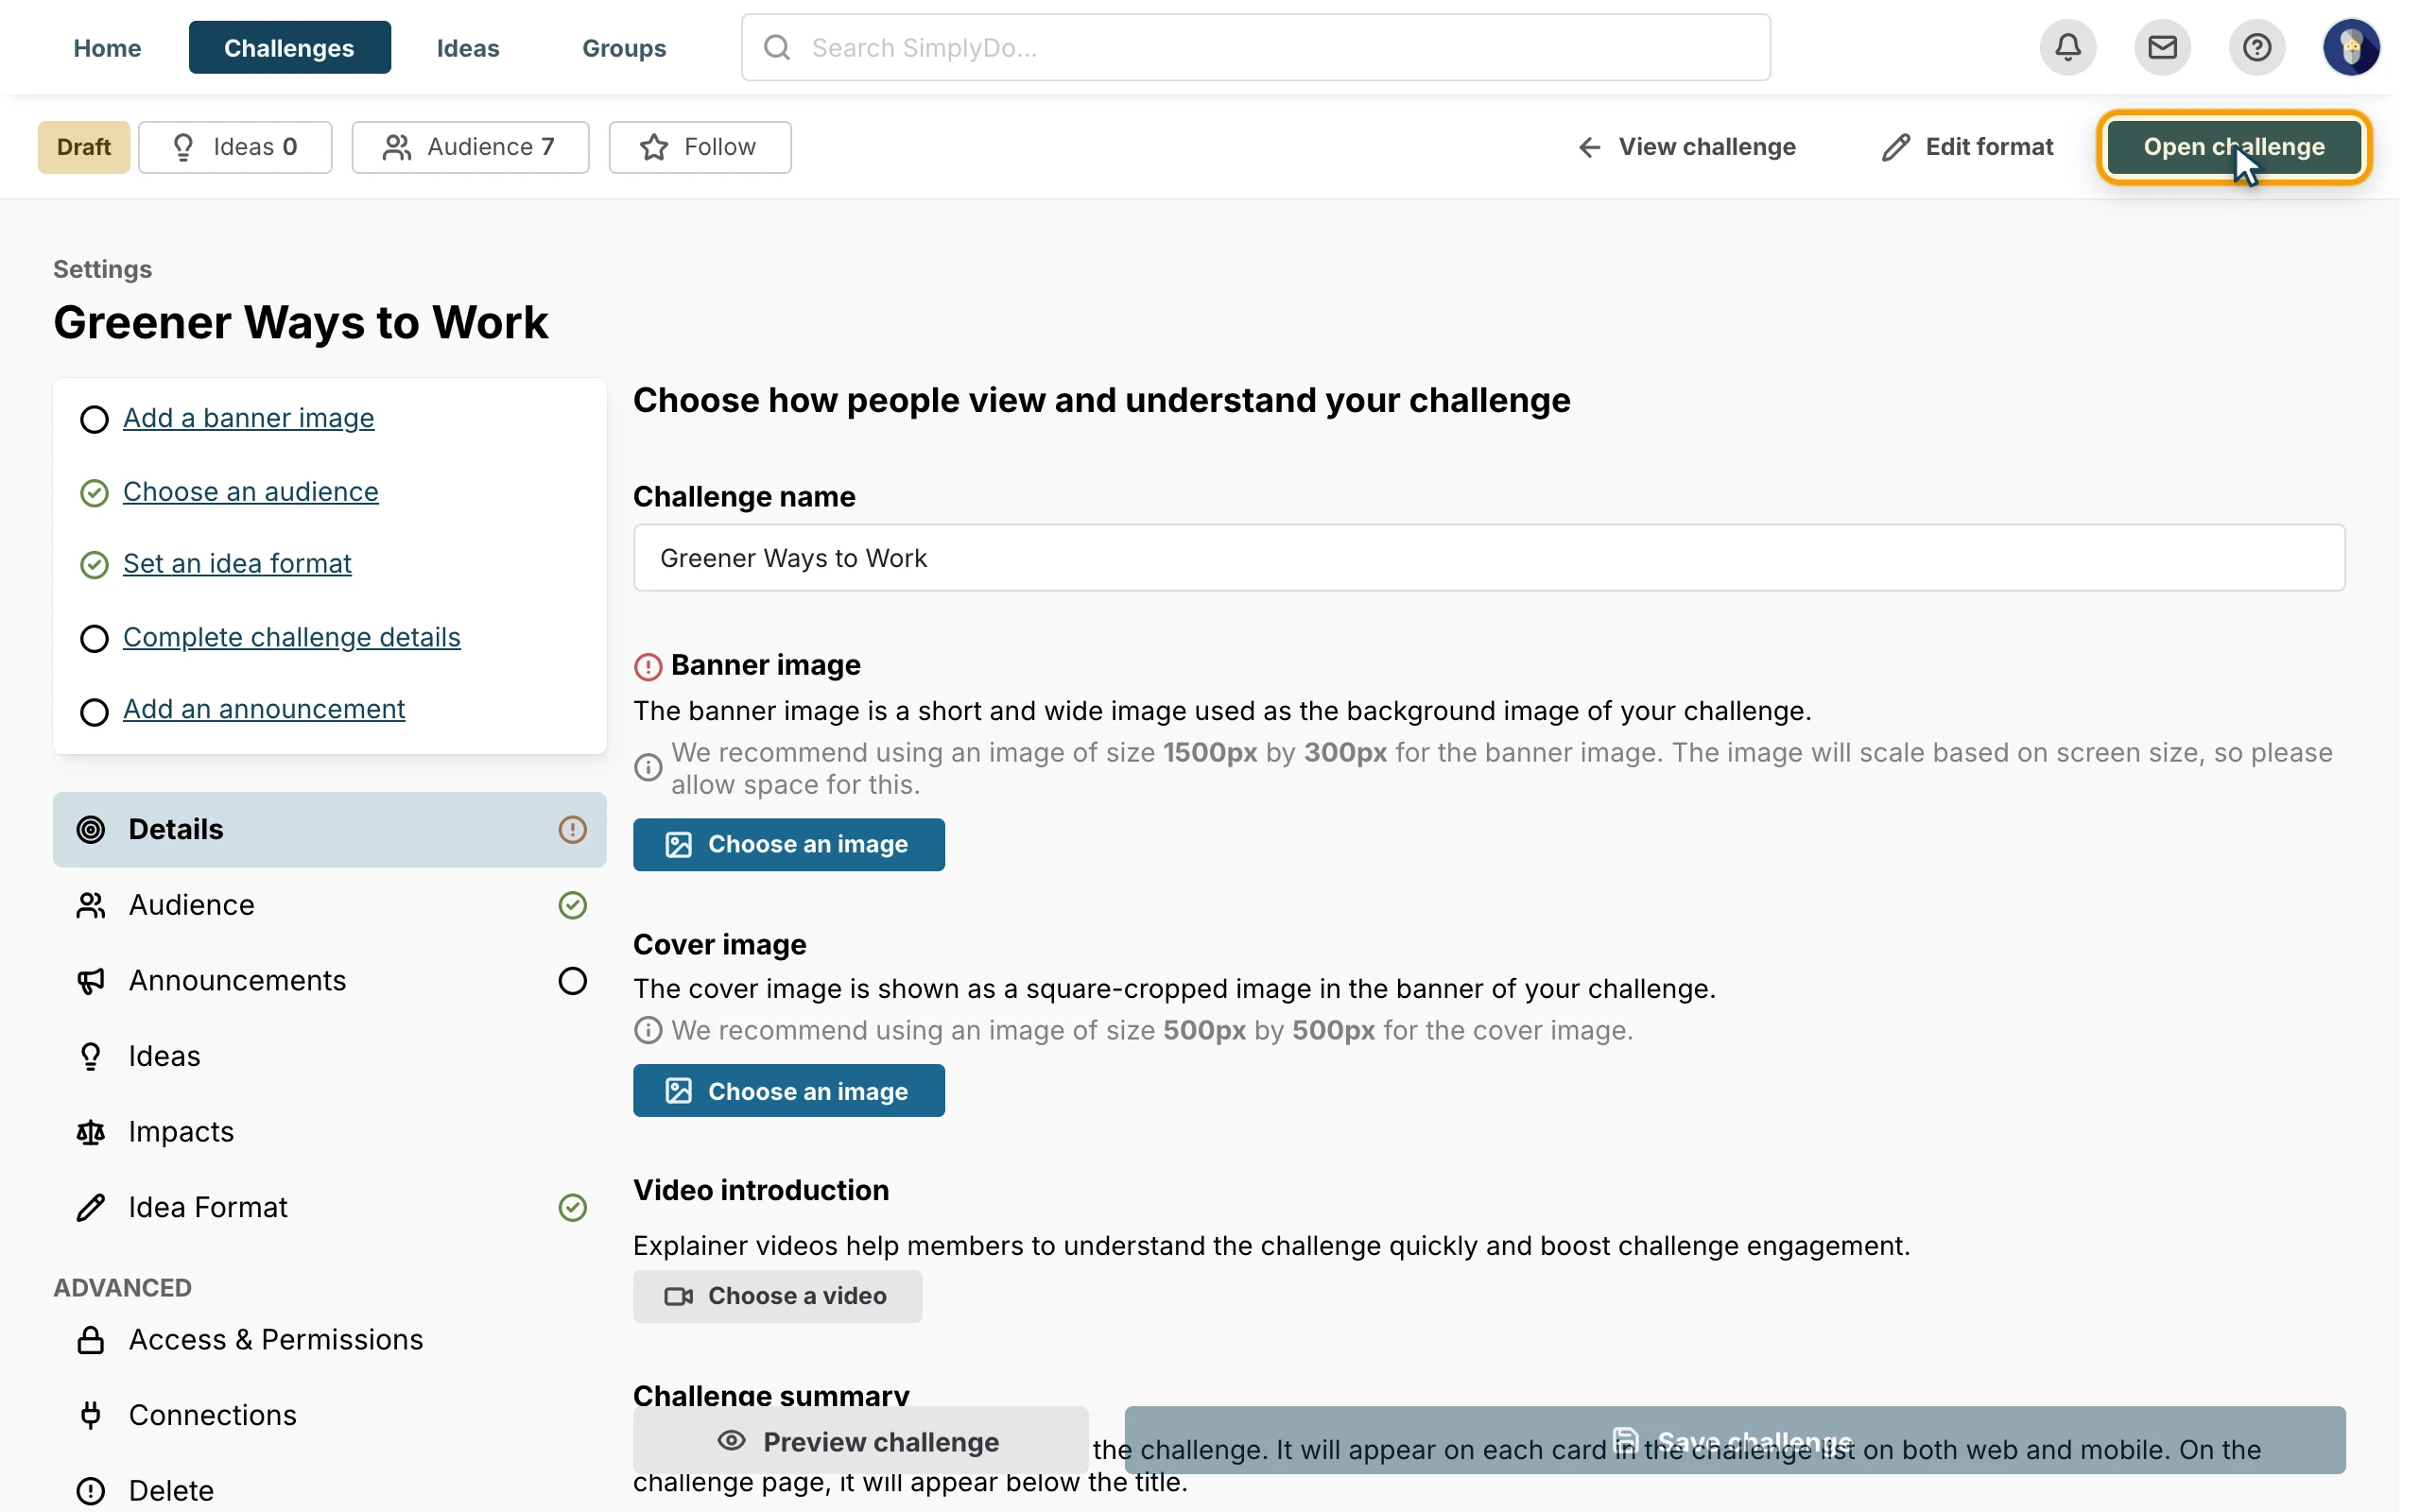Open the Ideas top navigation tab
Viewport: 2420px width, 1512px height.
pos(468,47)
